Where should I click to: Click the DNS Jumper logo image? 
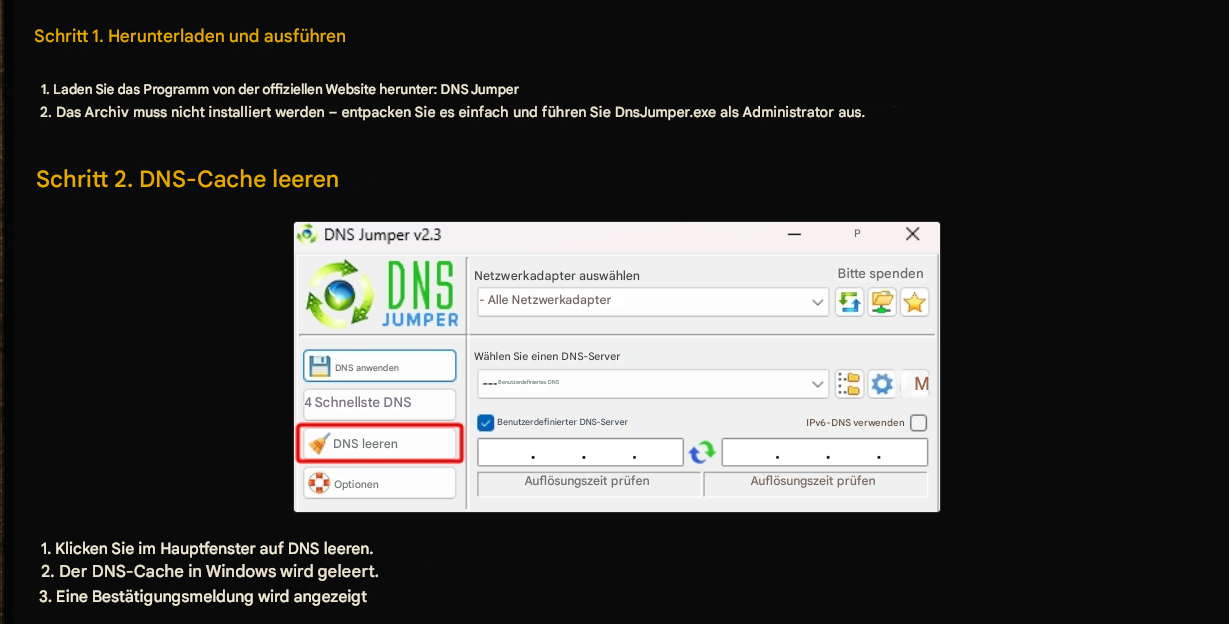pyautogui.click(x=382, y=294)
